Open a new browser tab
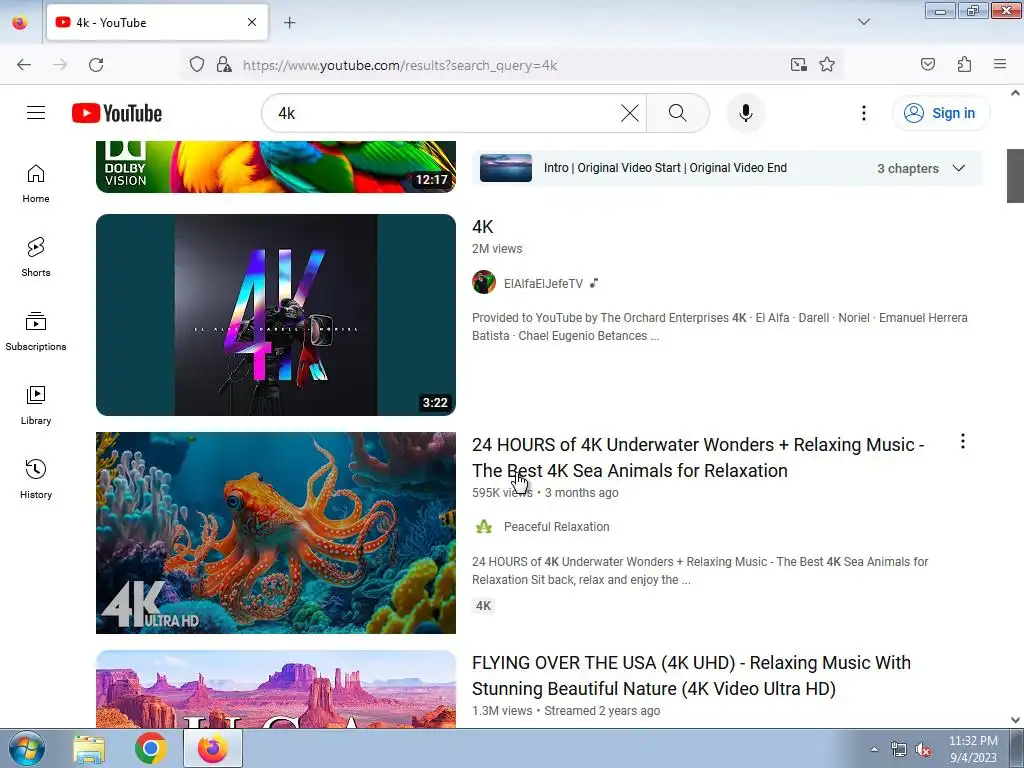The width and height of the screenshot is (1024, 768). click(289, 23)
